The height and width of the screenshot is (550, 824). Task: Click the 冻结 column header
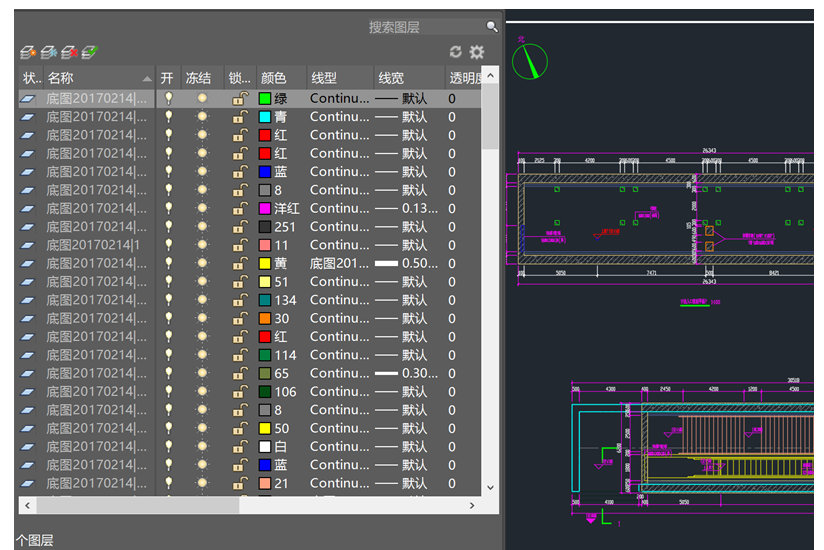coord(198,78)
